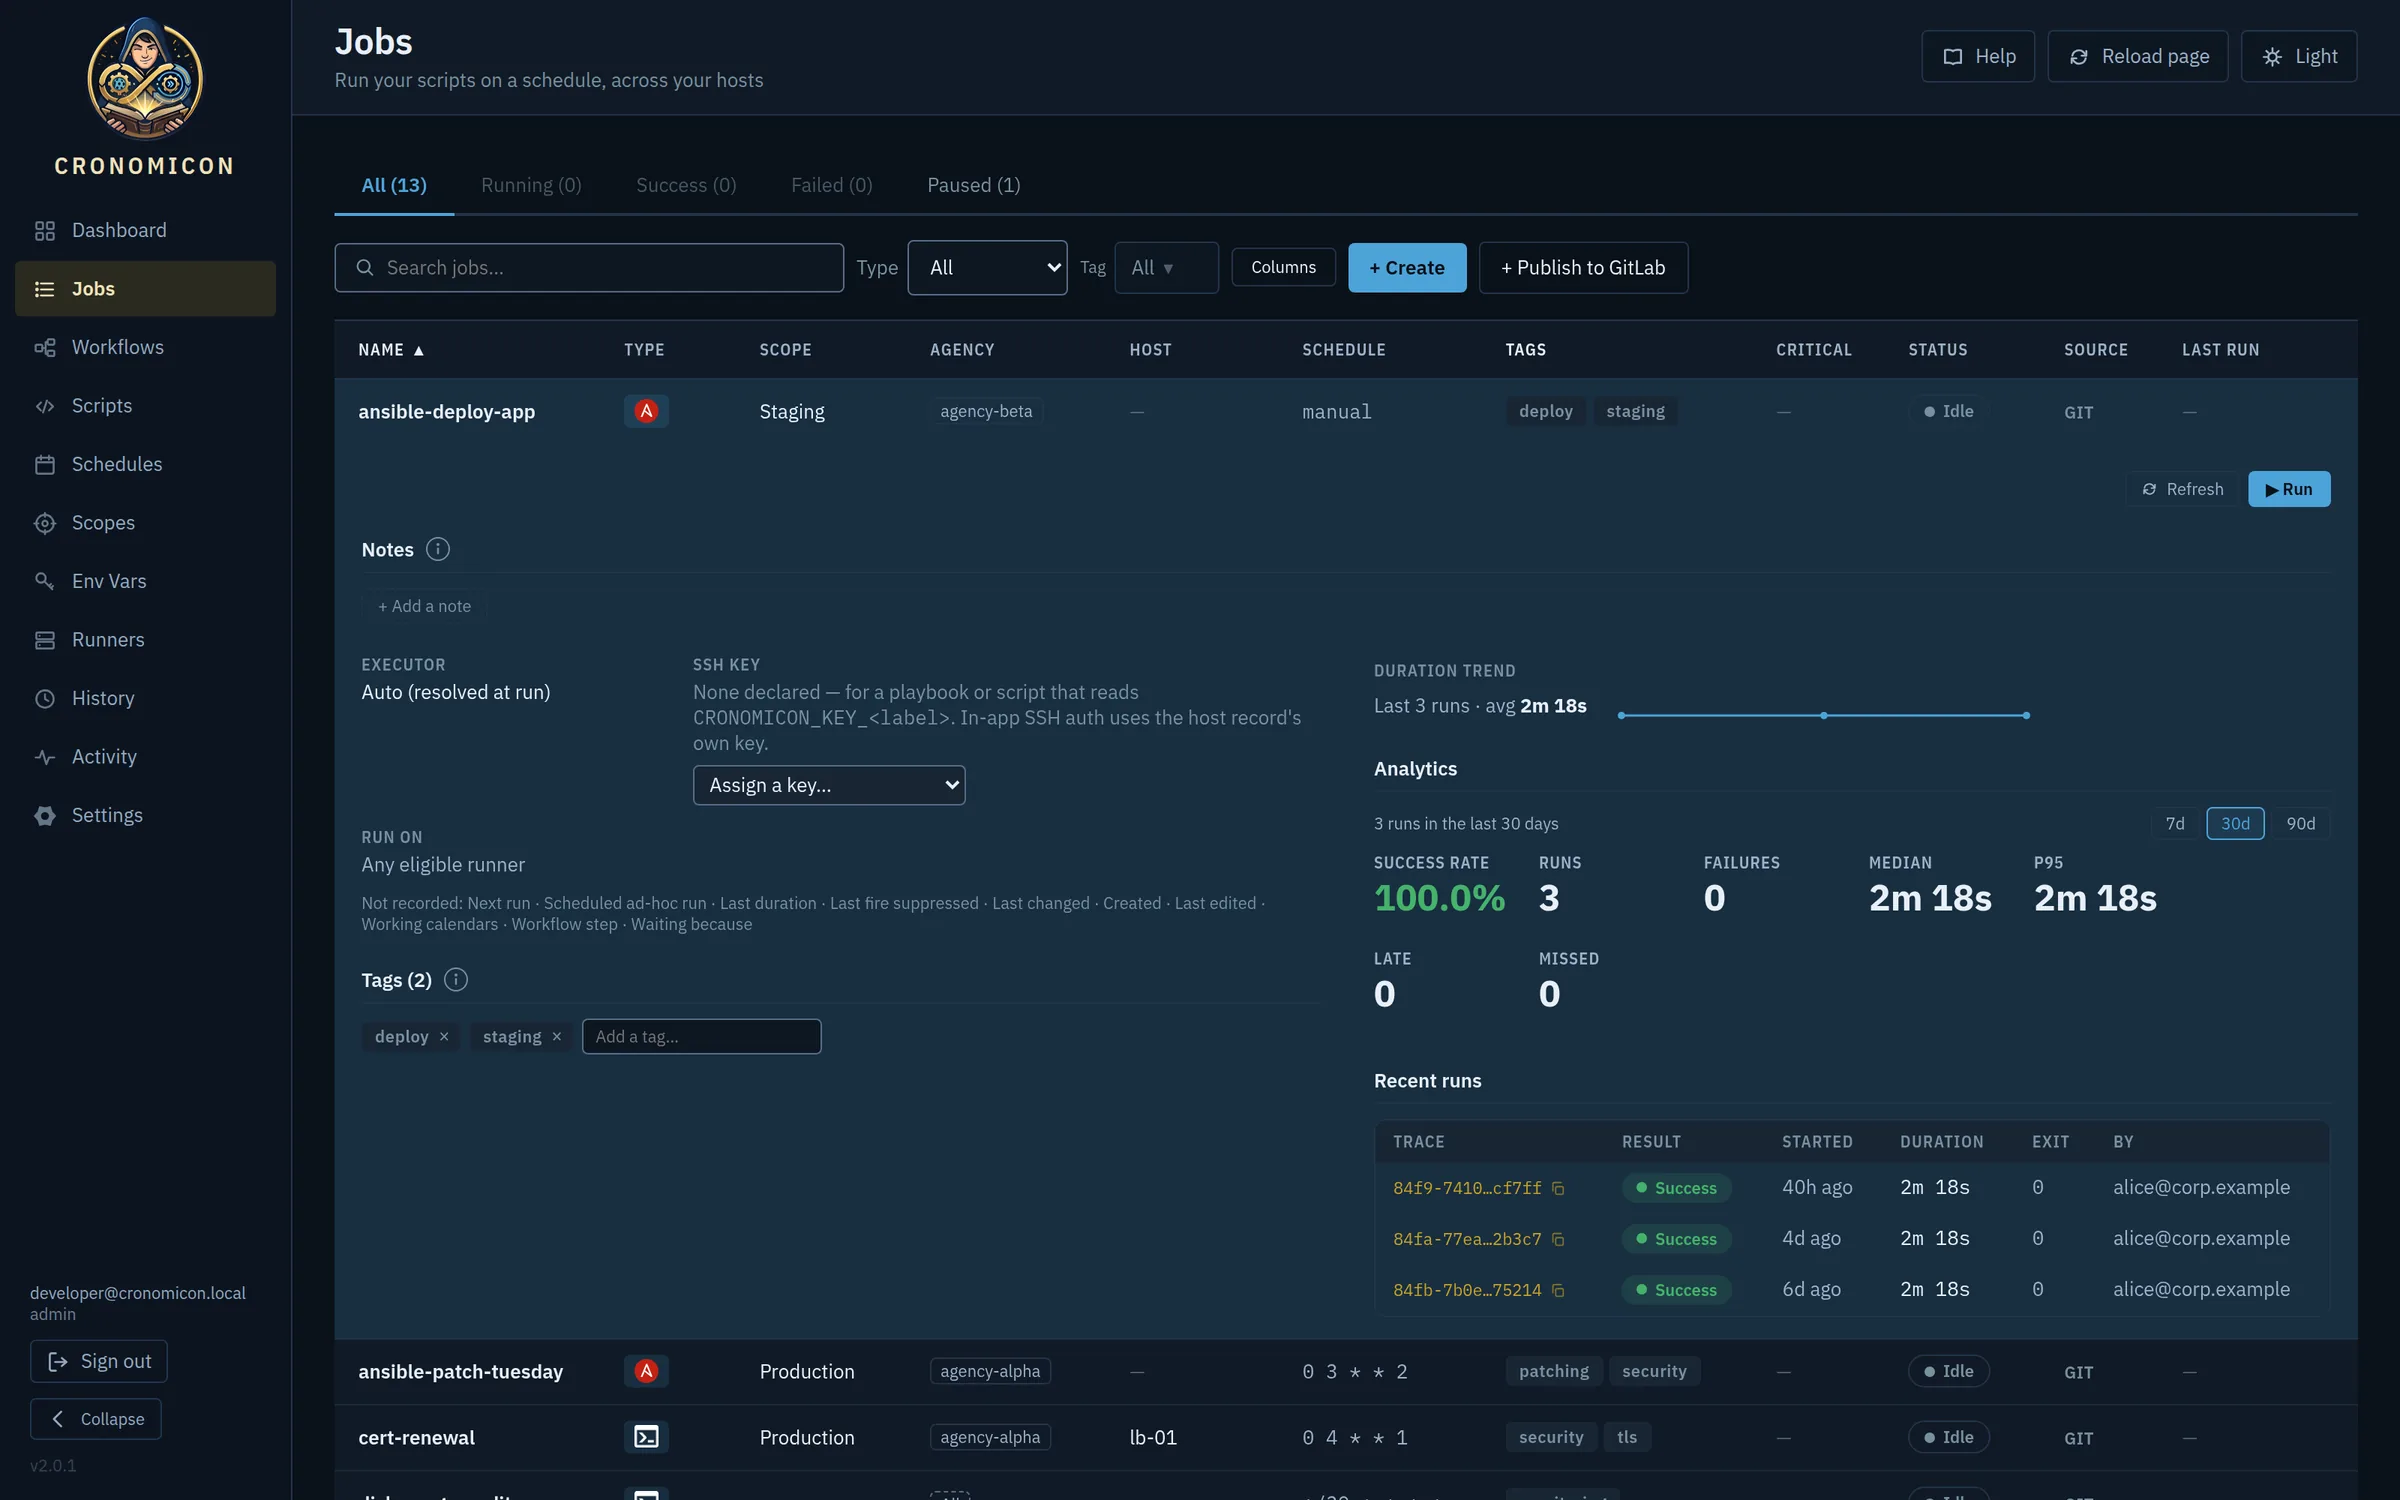The width and height of the screenshot is (2400, 1500).
Task: Remove the deploy tag chip
Action: pyautogui.click(x=444, y=1037)
